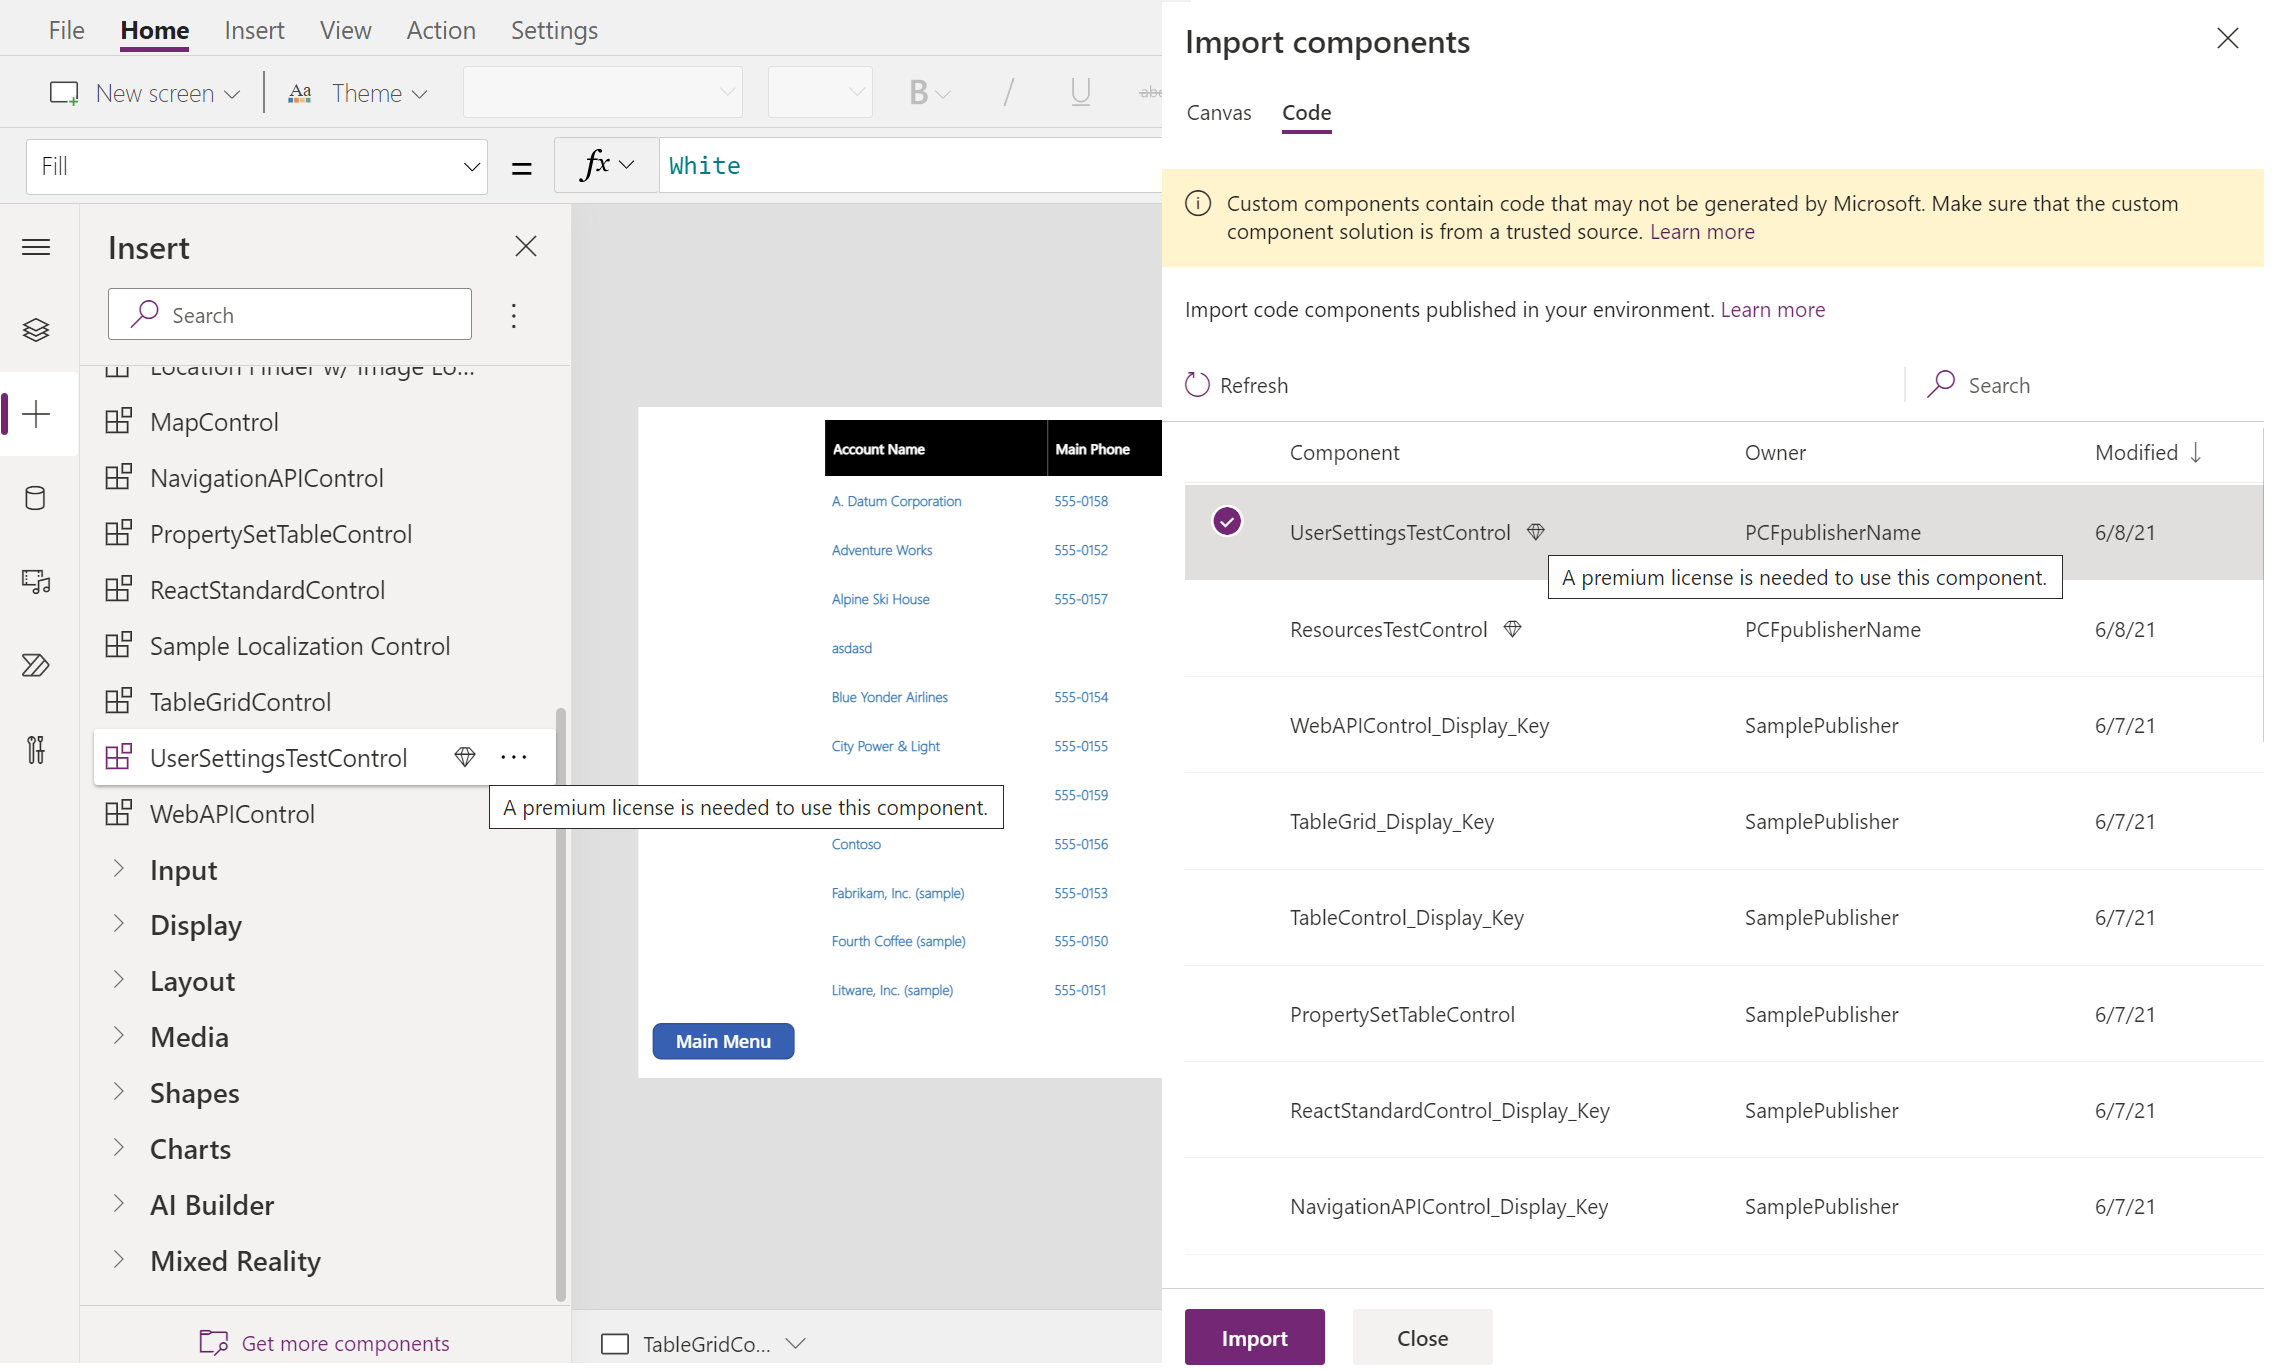This screenshot has height=1370, width=2272.
Task: Open the Media icon in left rail
Action: tap(36, 582)
